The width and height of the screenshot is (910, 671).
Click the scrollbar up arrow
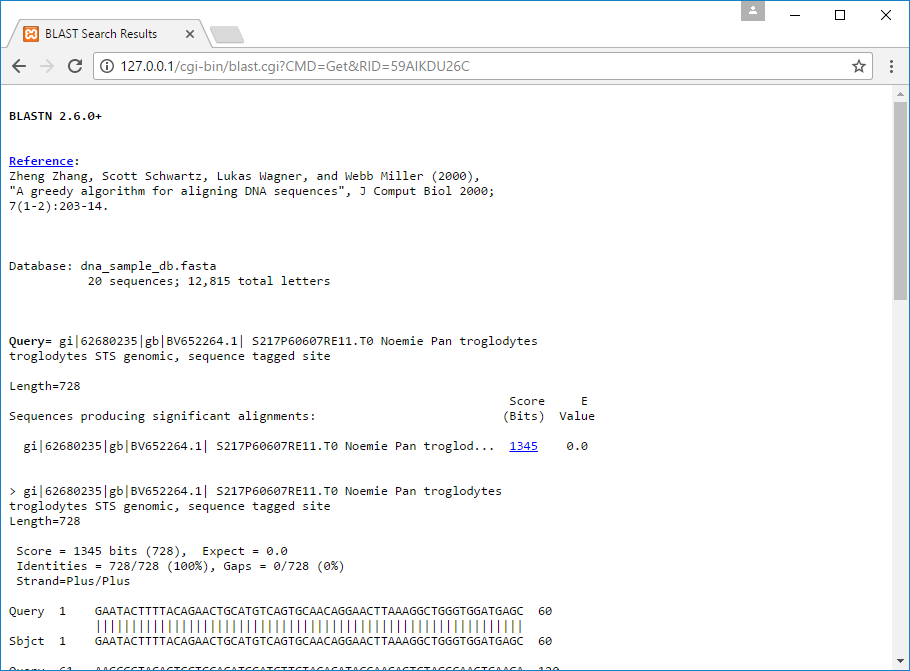pos(900,93)
